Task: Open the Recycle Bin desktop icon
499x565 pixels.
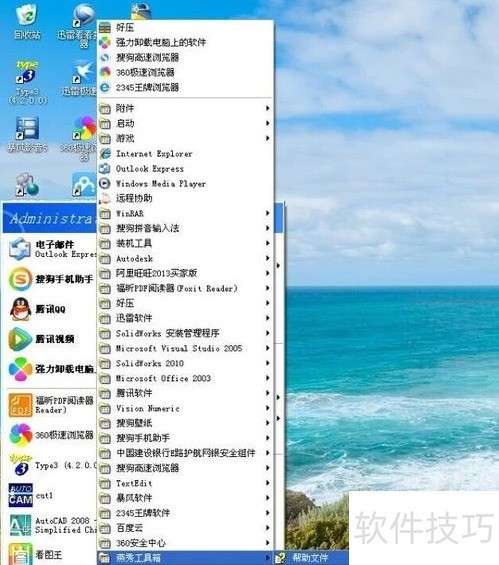Action: [26, 21]
